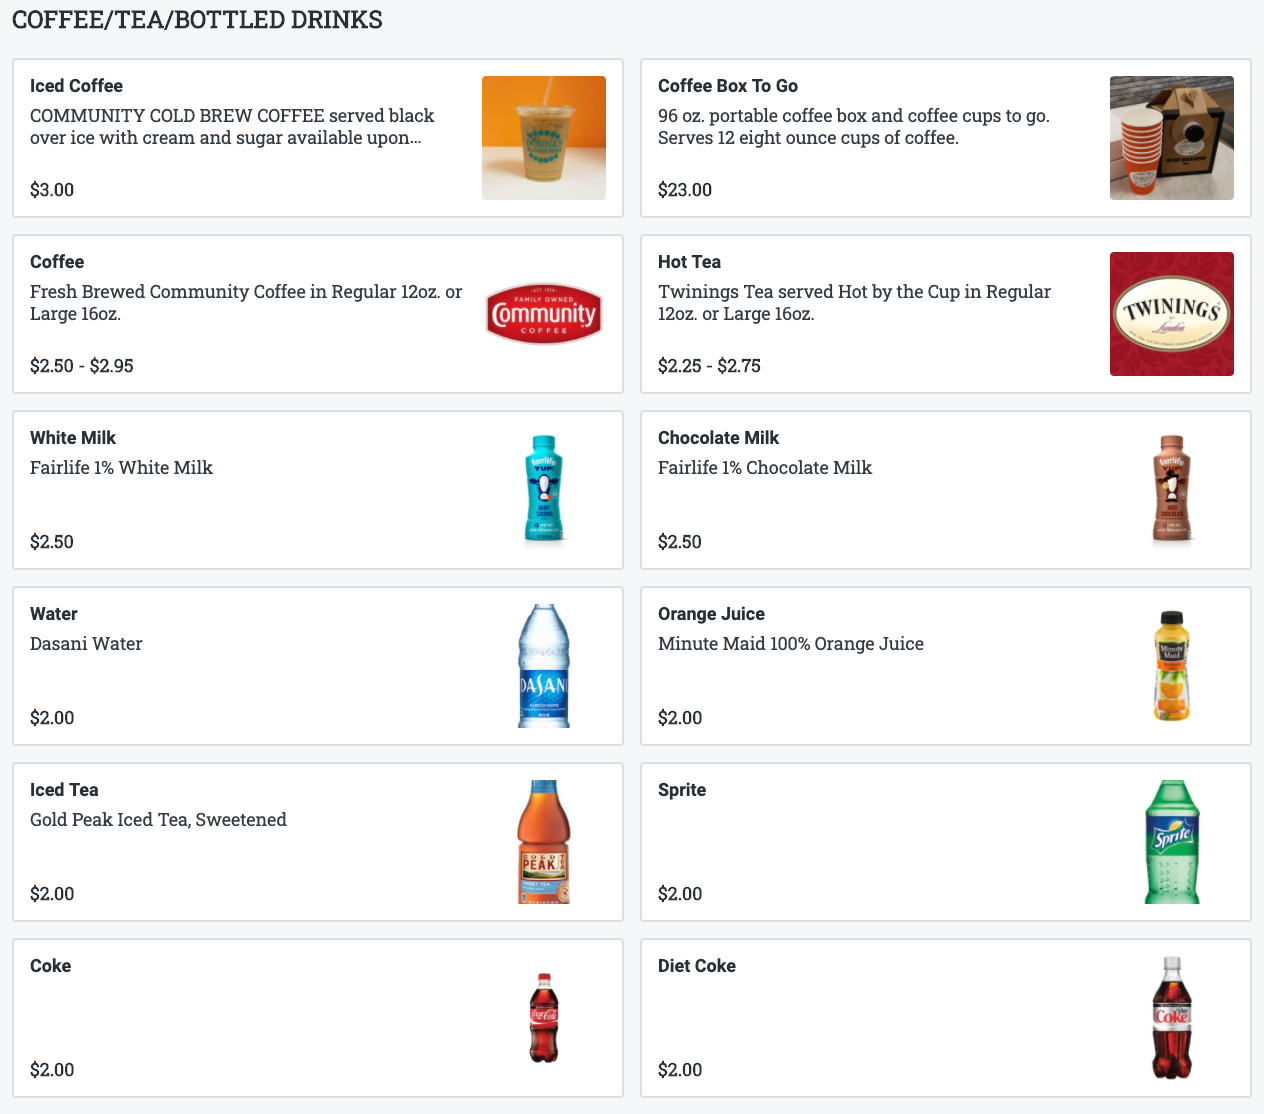Click the Gold Peak Iced Tea description
The width and height of the screenshot is (1264, 1114).
click(x=158, y=820)
